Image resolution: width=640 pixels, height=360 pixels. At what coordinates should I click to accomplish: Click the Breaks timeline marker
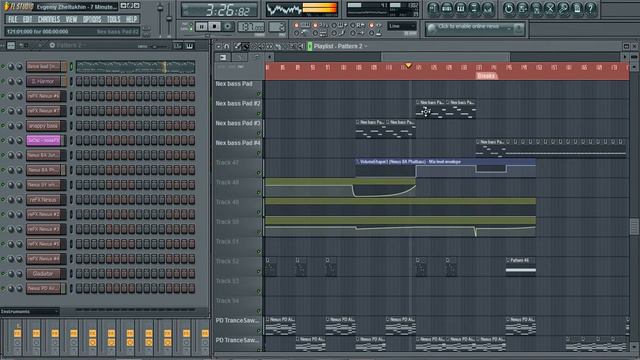click(486, 76)
